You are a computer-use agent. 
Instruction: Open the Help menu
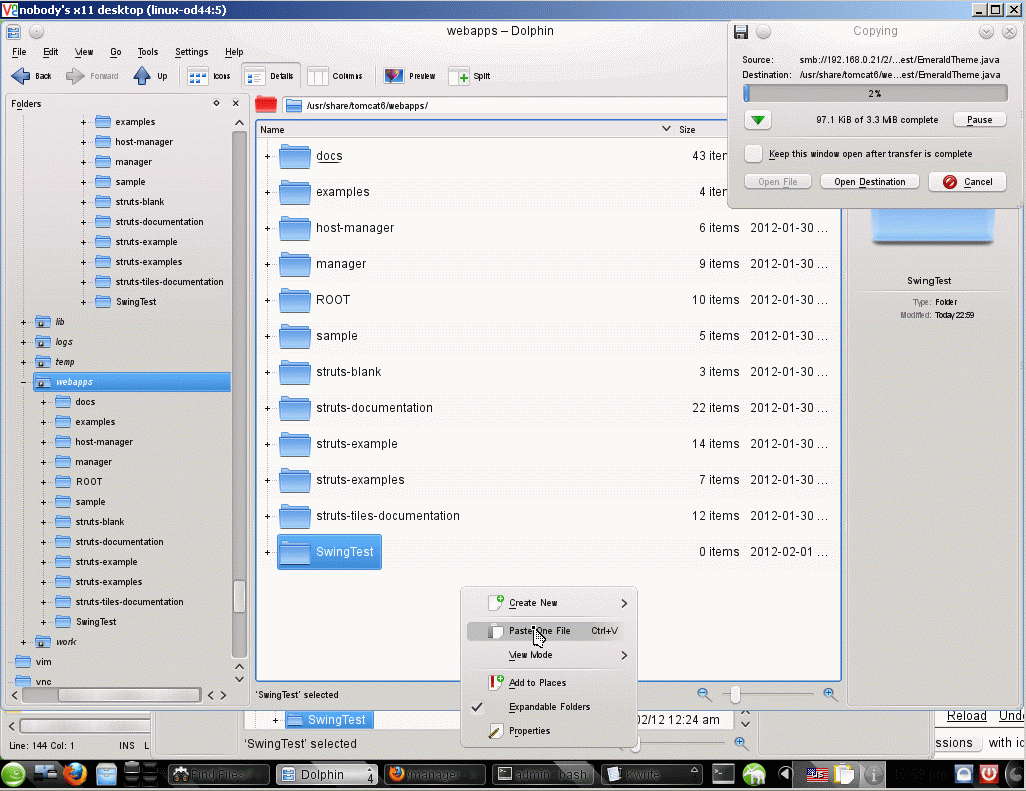coord(234,52)
